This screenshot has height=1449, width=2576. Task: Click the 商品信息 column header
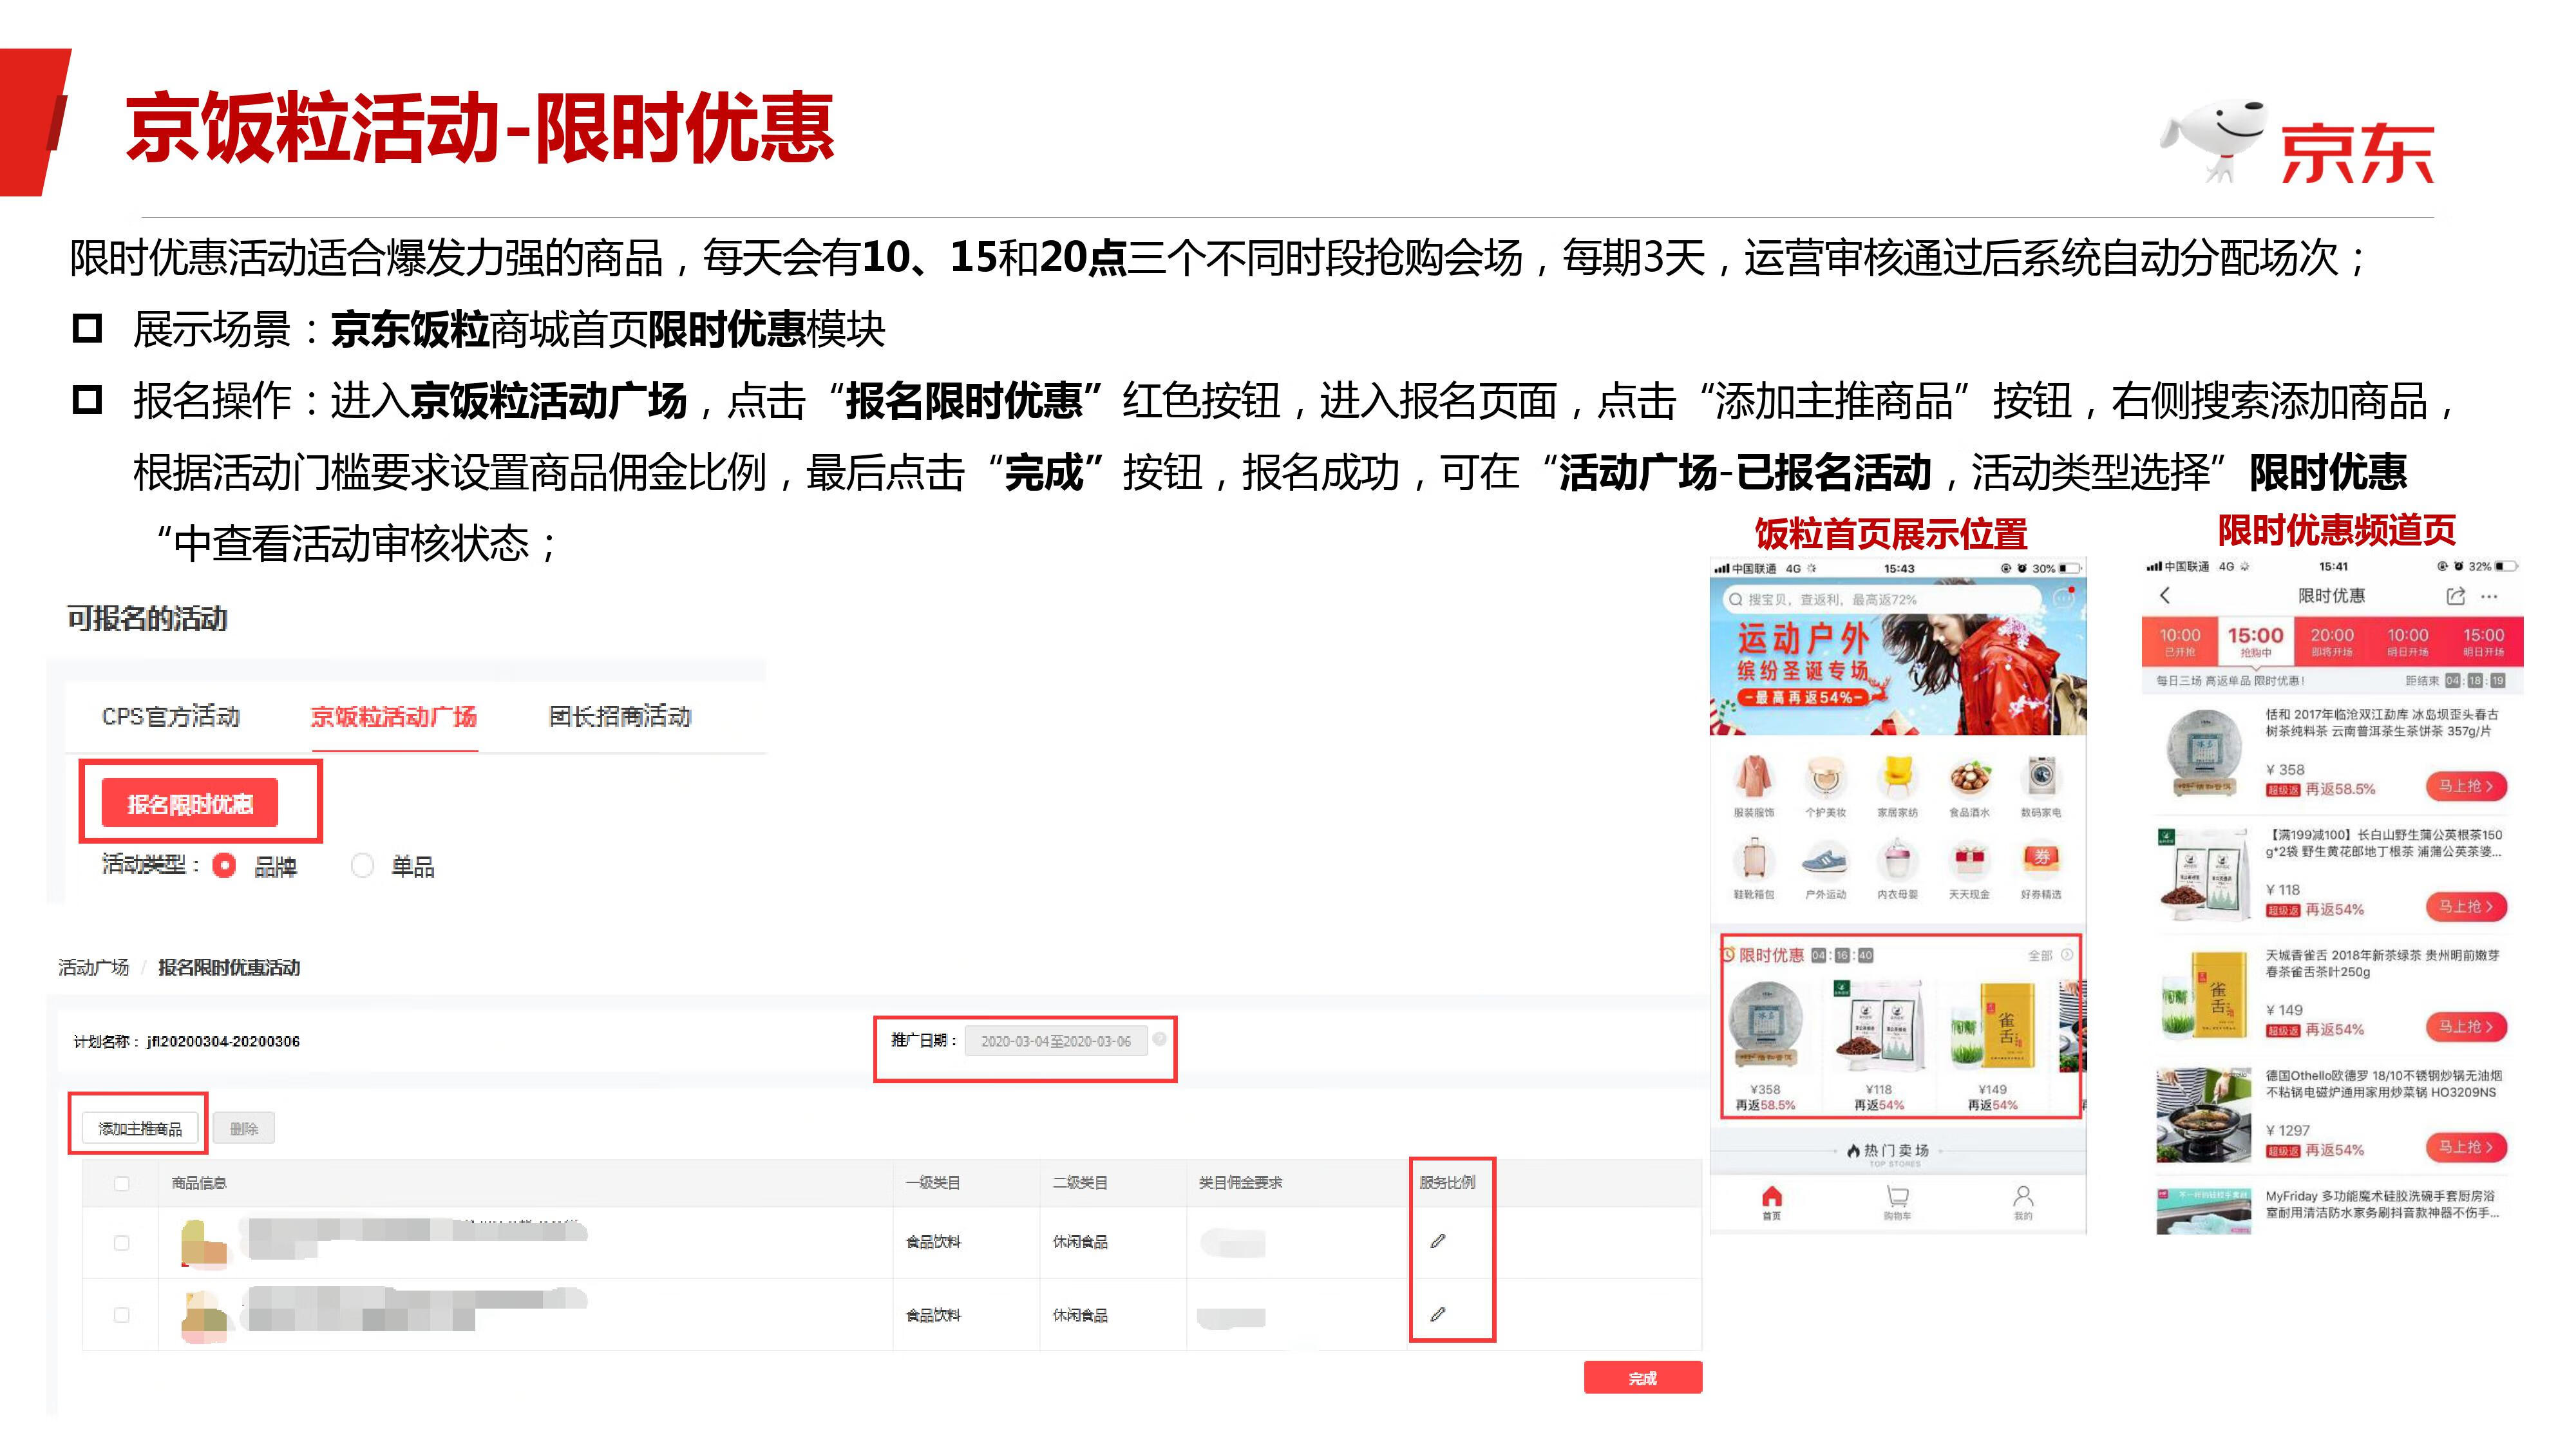pyautogui.click(x=199, y=1182)
